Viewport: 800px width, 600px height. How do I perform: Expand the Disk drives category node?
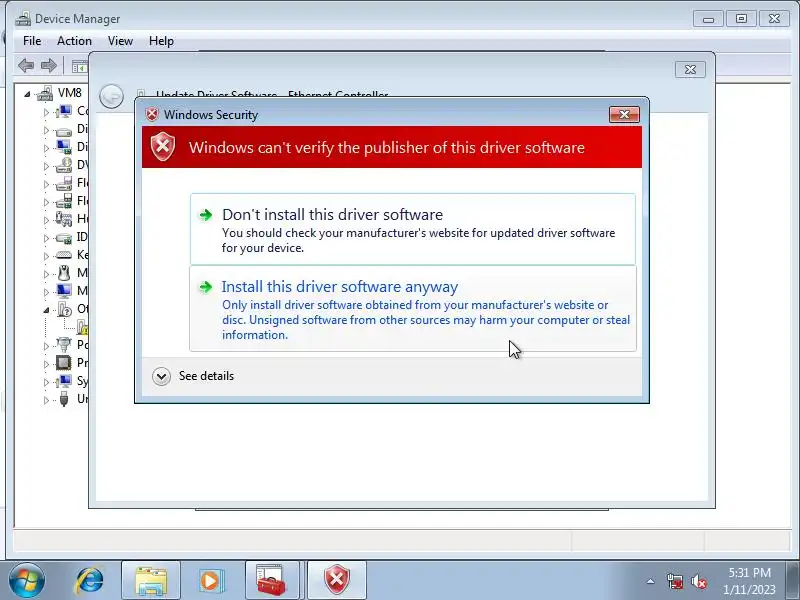pos(46,131)
